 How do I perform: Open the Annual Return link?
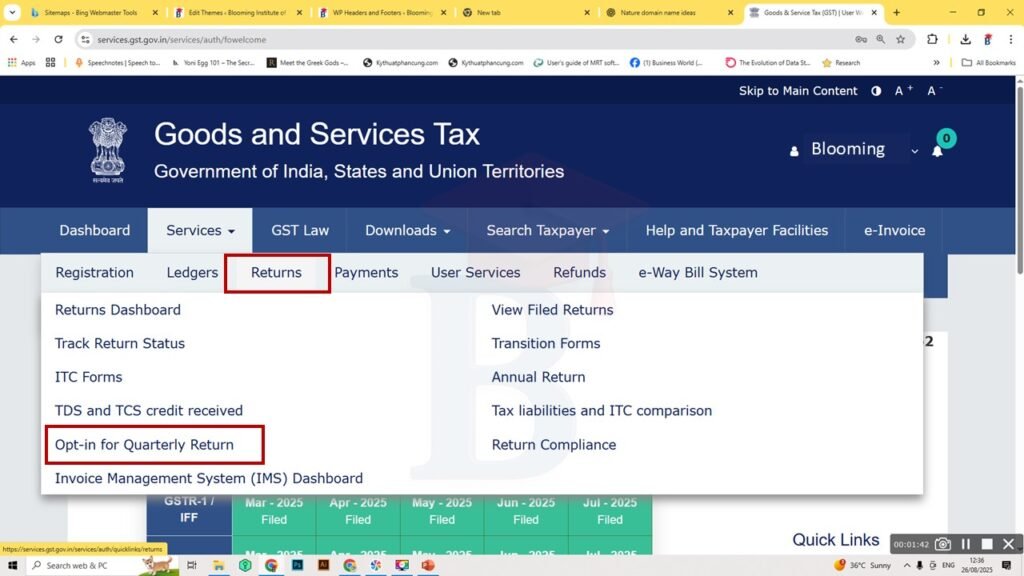coord(538,377)
